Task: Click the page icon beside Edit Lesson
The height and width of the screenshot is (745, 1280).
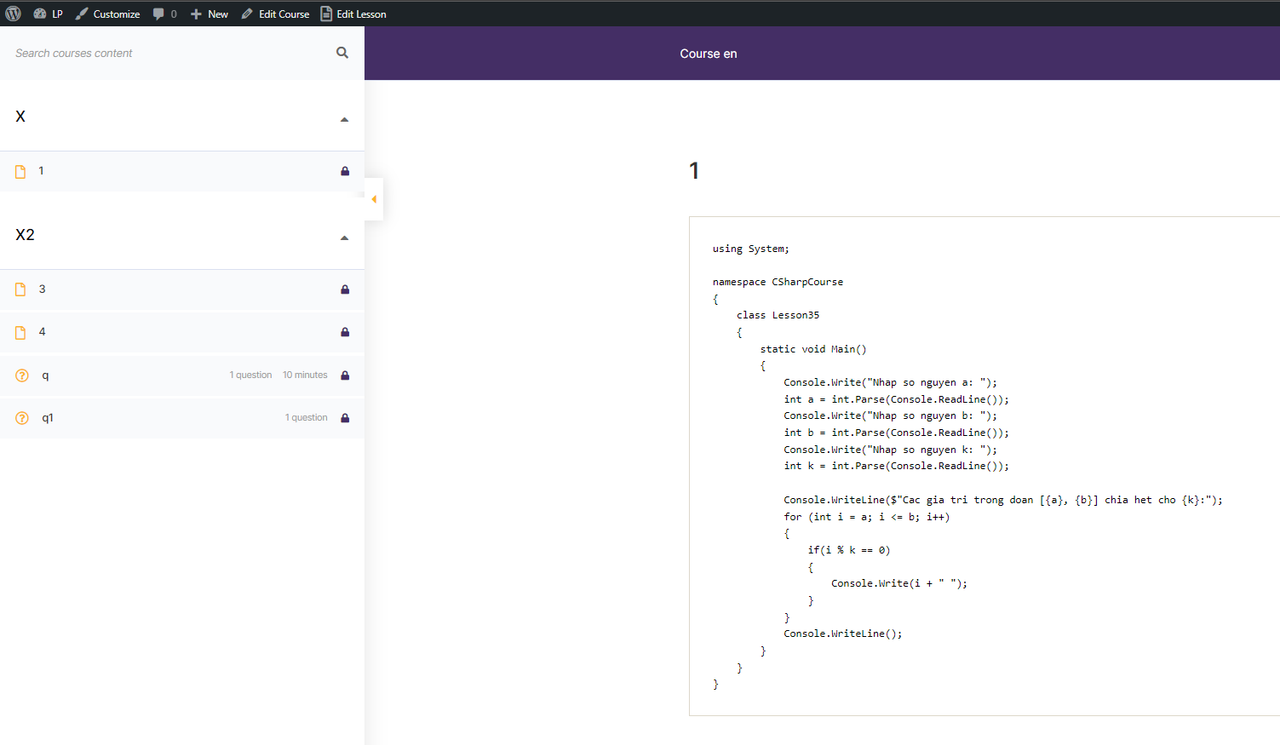Action: pyautogui.click(x=326, y=14)
